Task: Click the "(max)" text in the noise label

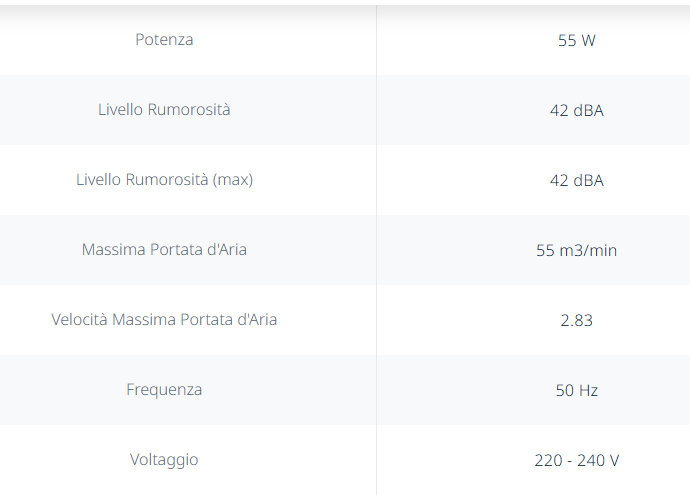Action: pyautogui.click(x=233, y=180)
